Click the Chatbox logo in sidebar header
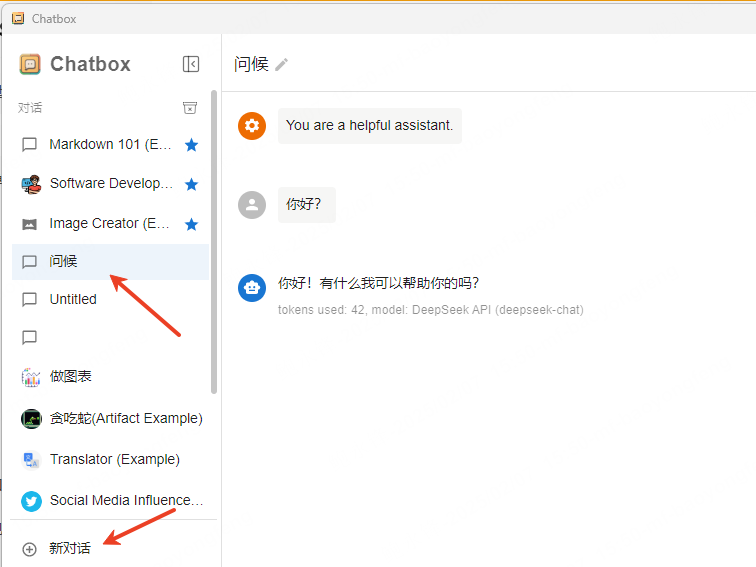The width and height of the screenshot is (756, 567). (30, 64)
